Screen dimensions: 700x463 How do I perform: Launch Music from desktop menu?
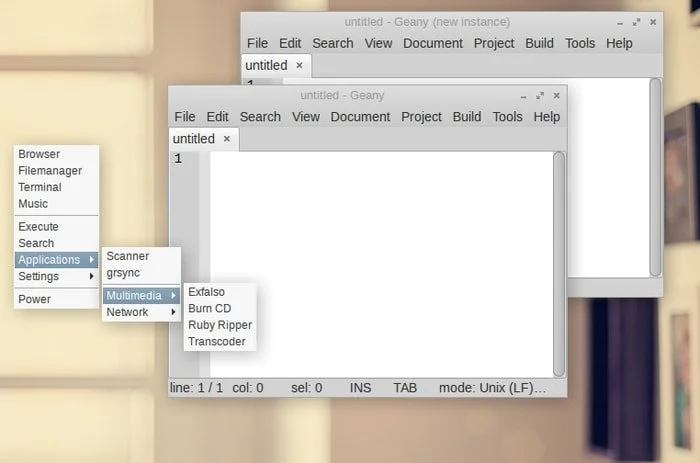[56, 204]
